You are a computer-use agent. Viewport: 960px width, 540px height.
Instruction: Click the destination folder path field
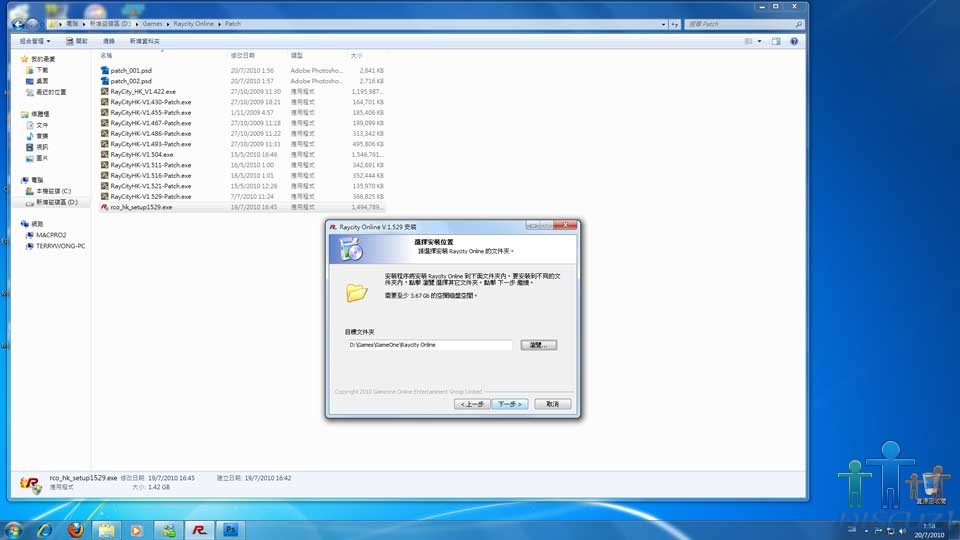[429, 345]
